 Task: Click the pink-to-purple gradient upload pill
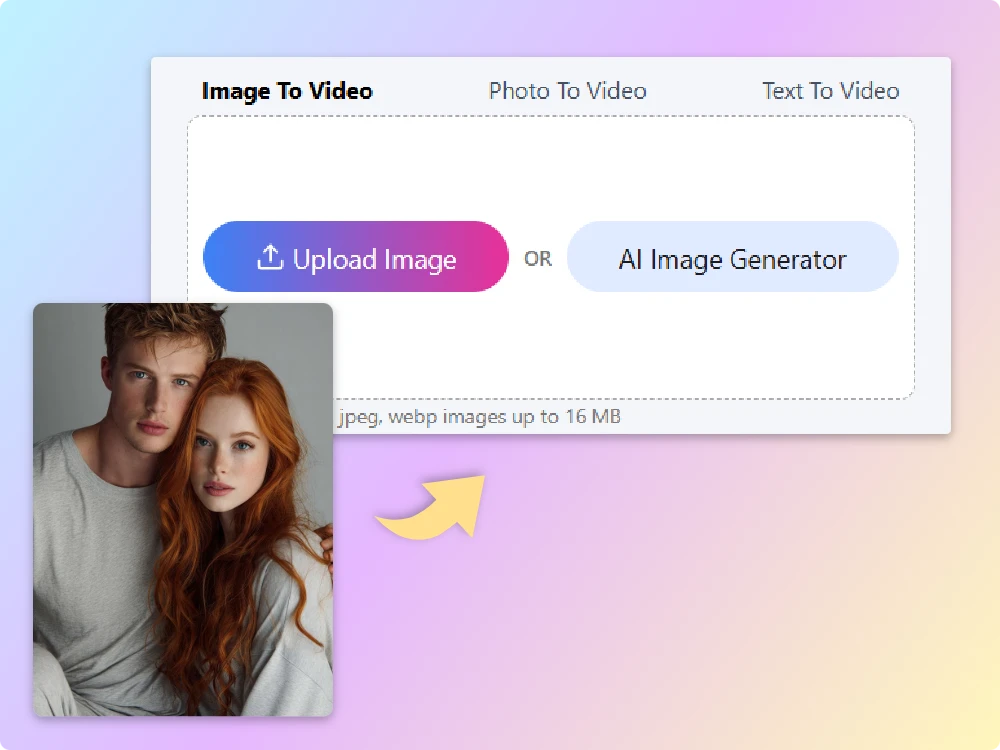[x=355, y=257]
